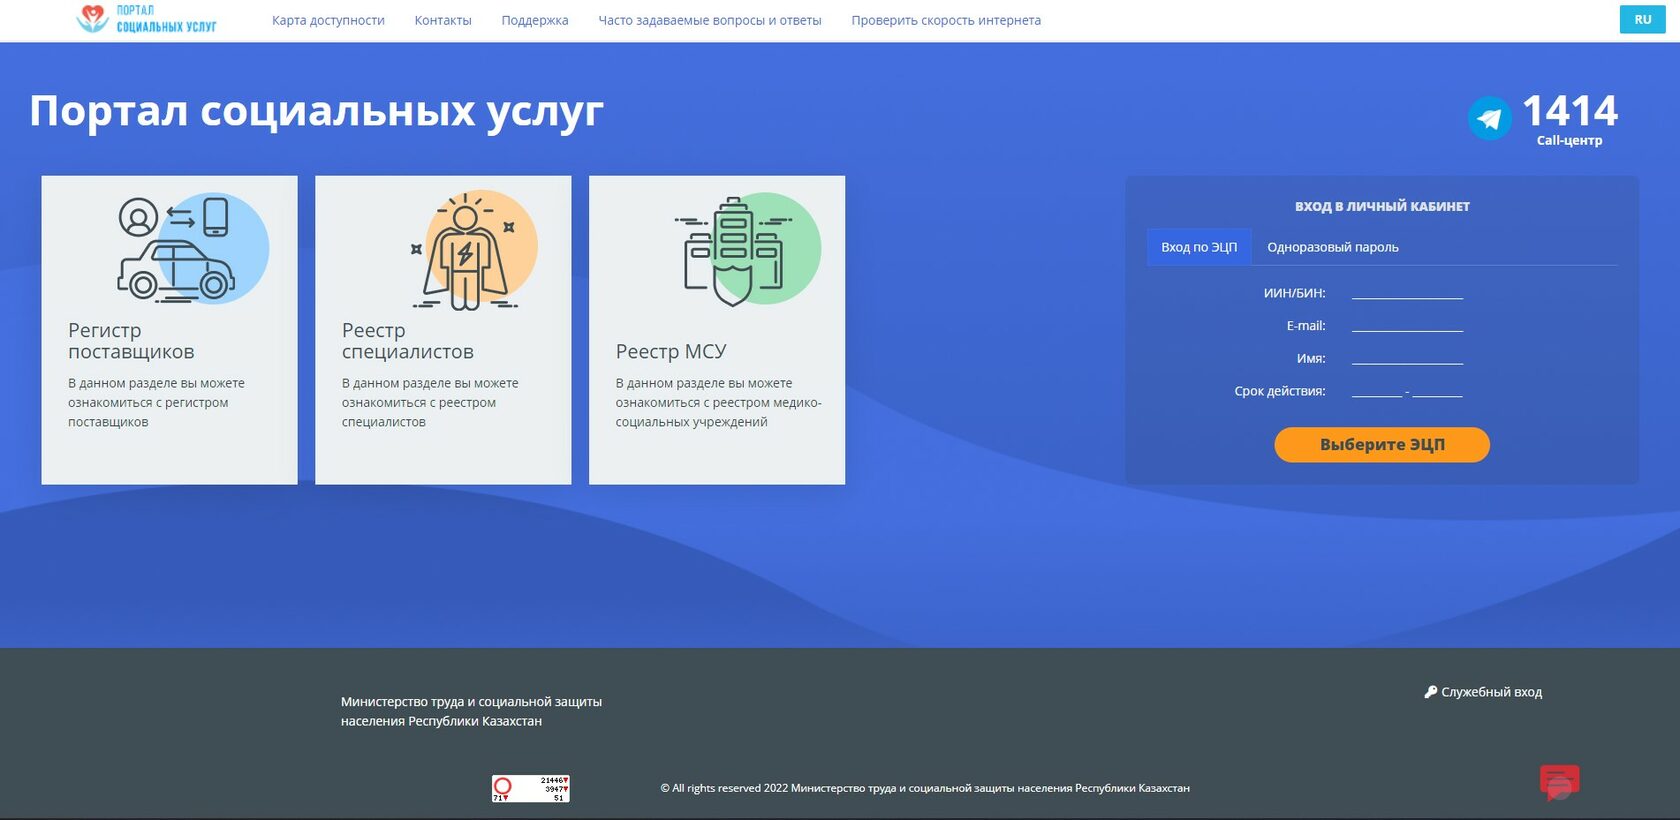
Task: Click the visitor counter badge in footer
Action: coord(530,789)
